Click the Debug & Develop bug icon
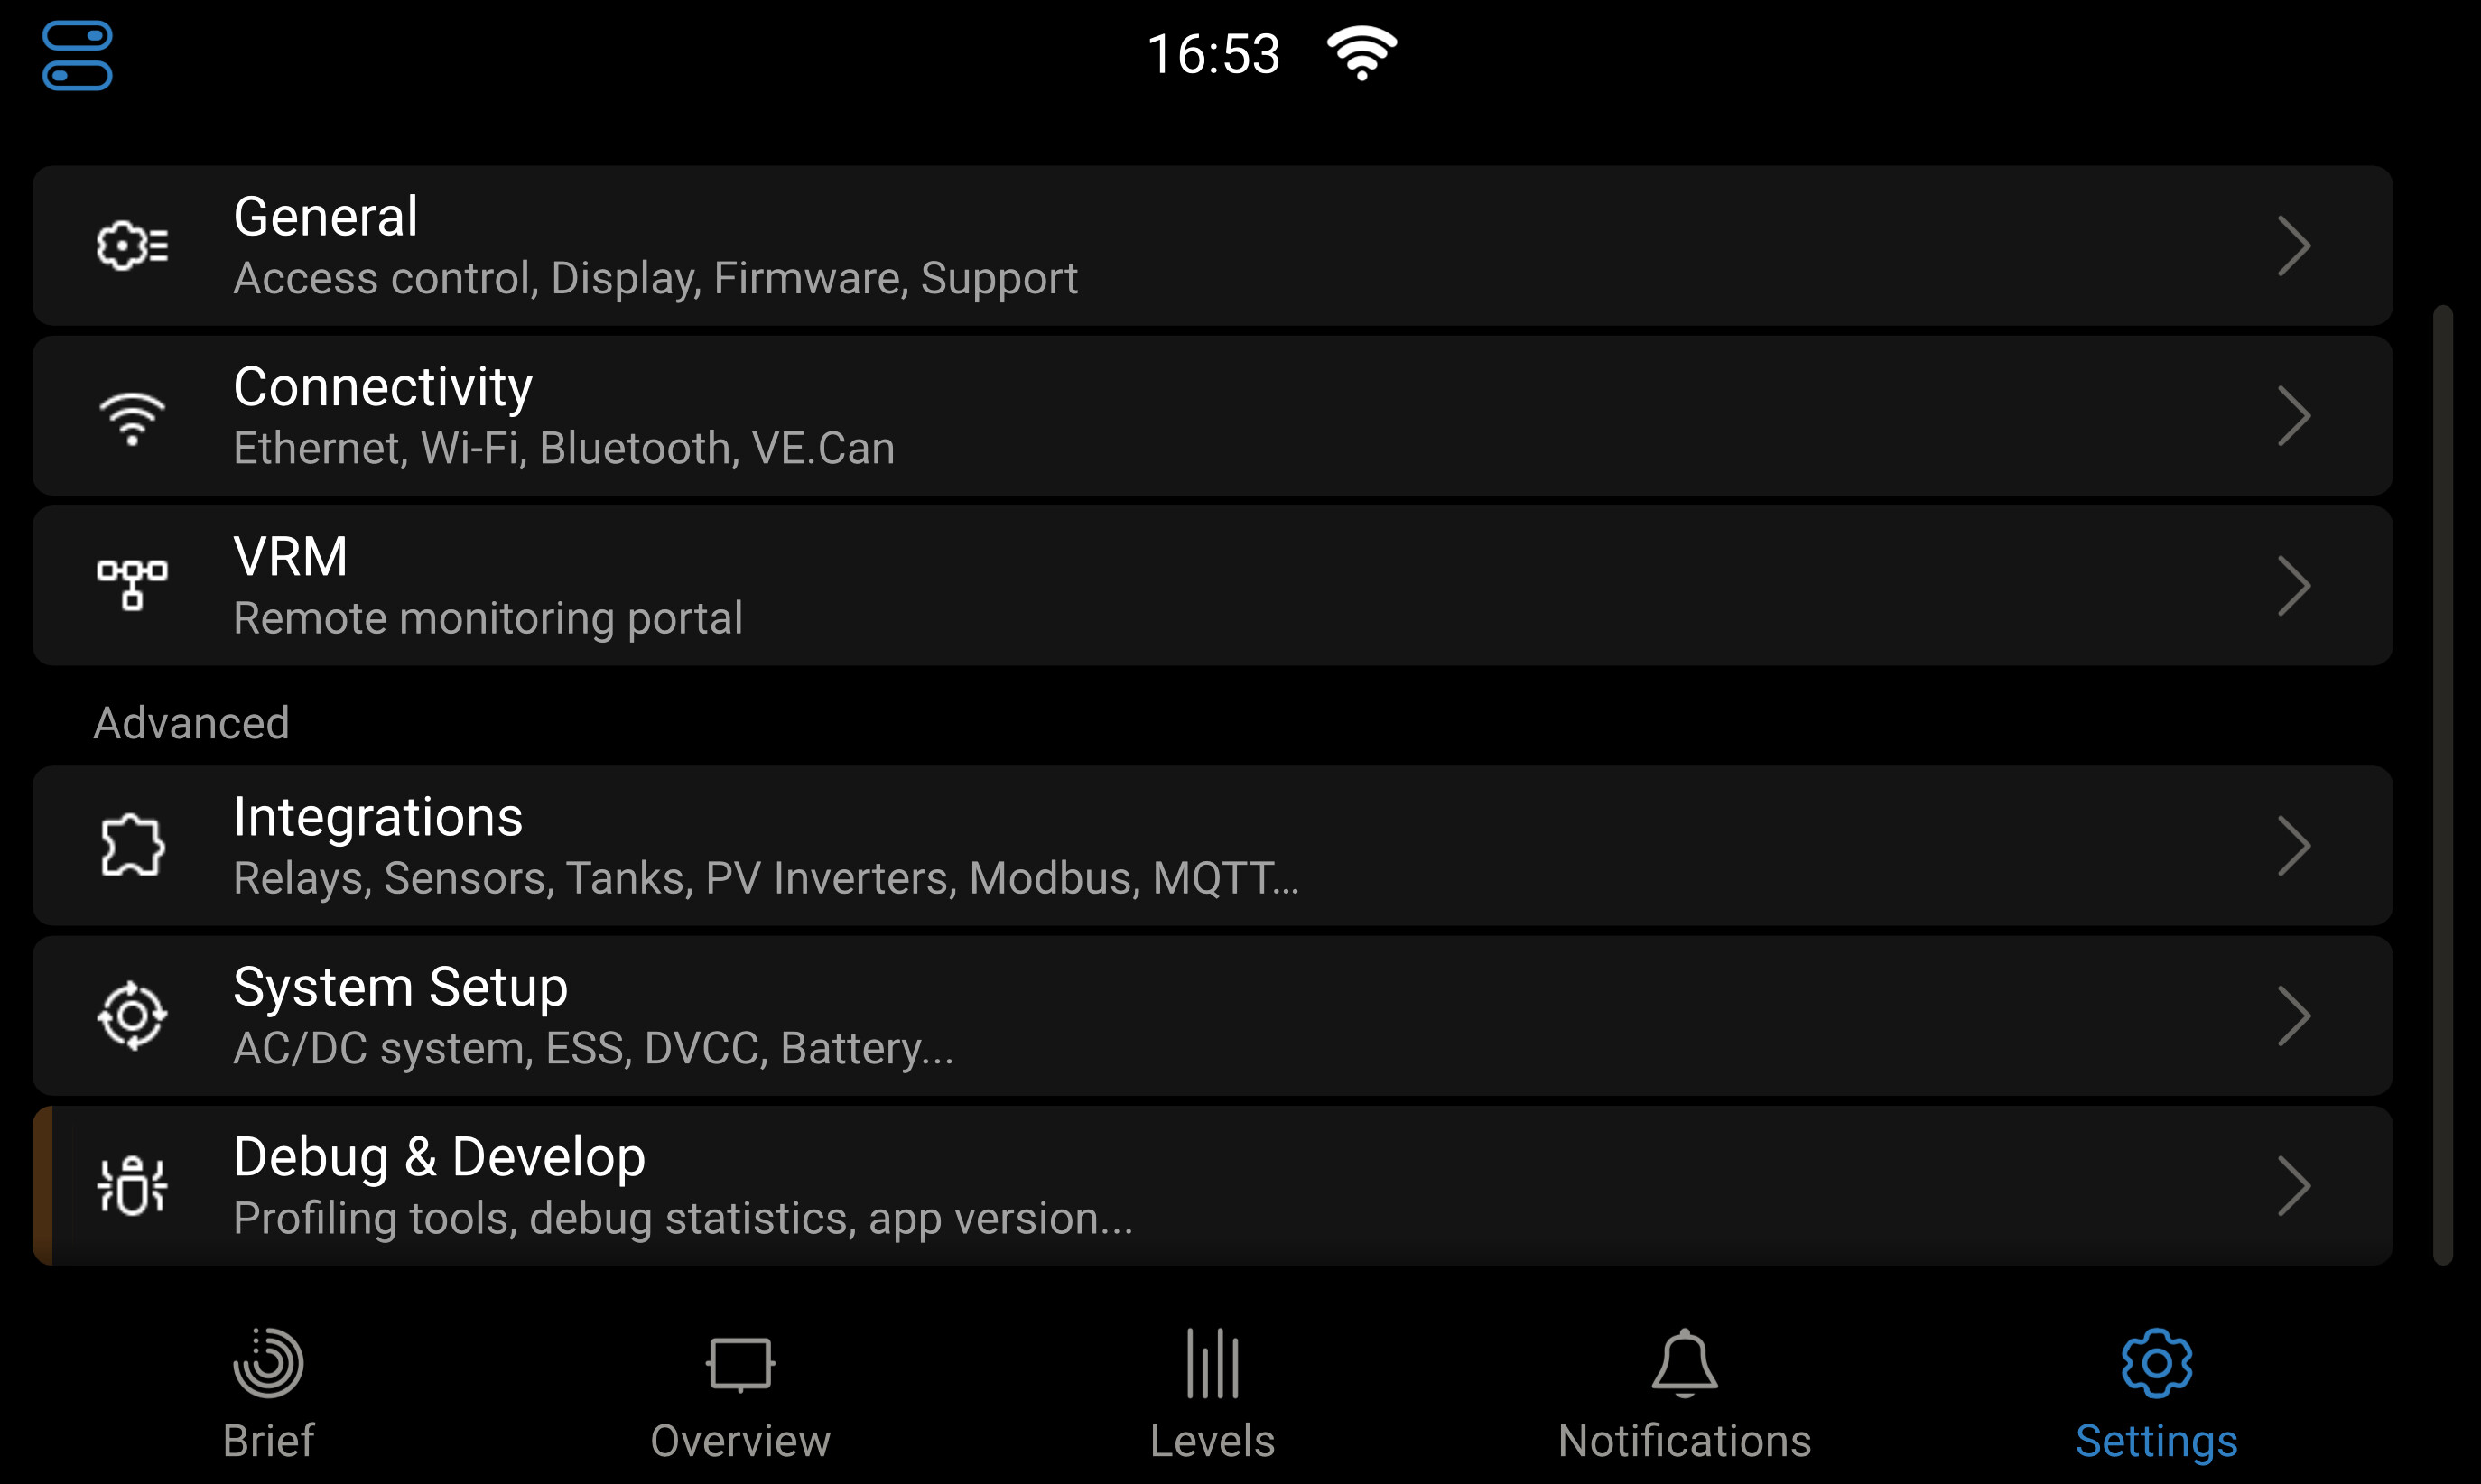This screenshot has height=1484, width=2481. click(x=132, y=1186)
